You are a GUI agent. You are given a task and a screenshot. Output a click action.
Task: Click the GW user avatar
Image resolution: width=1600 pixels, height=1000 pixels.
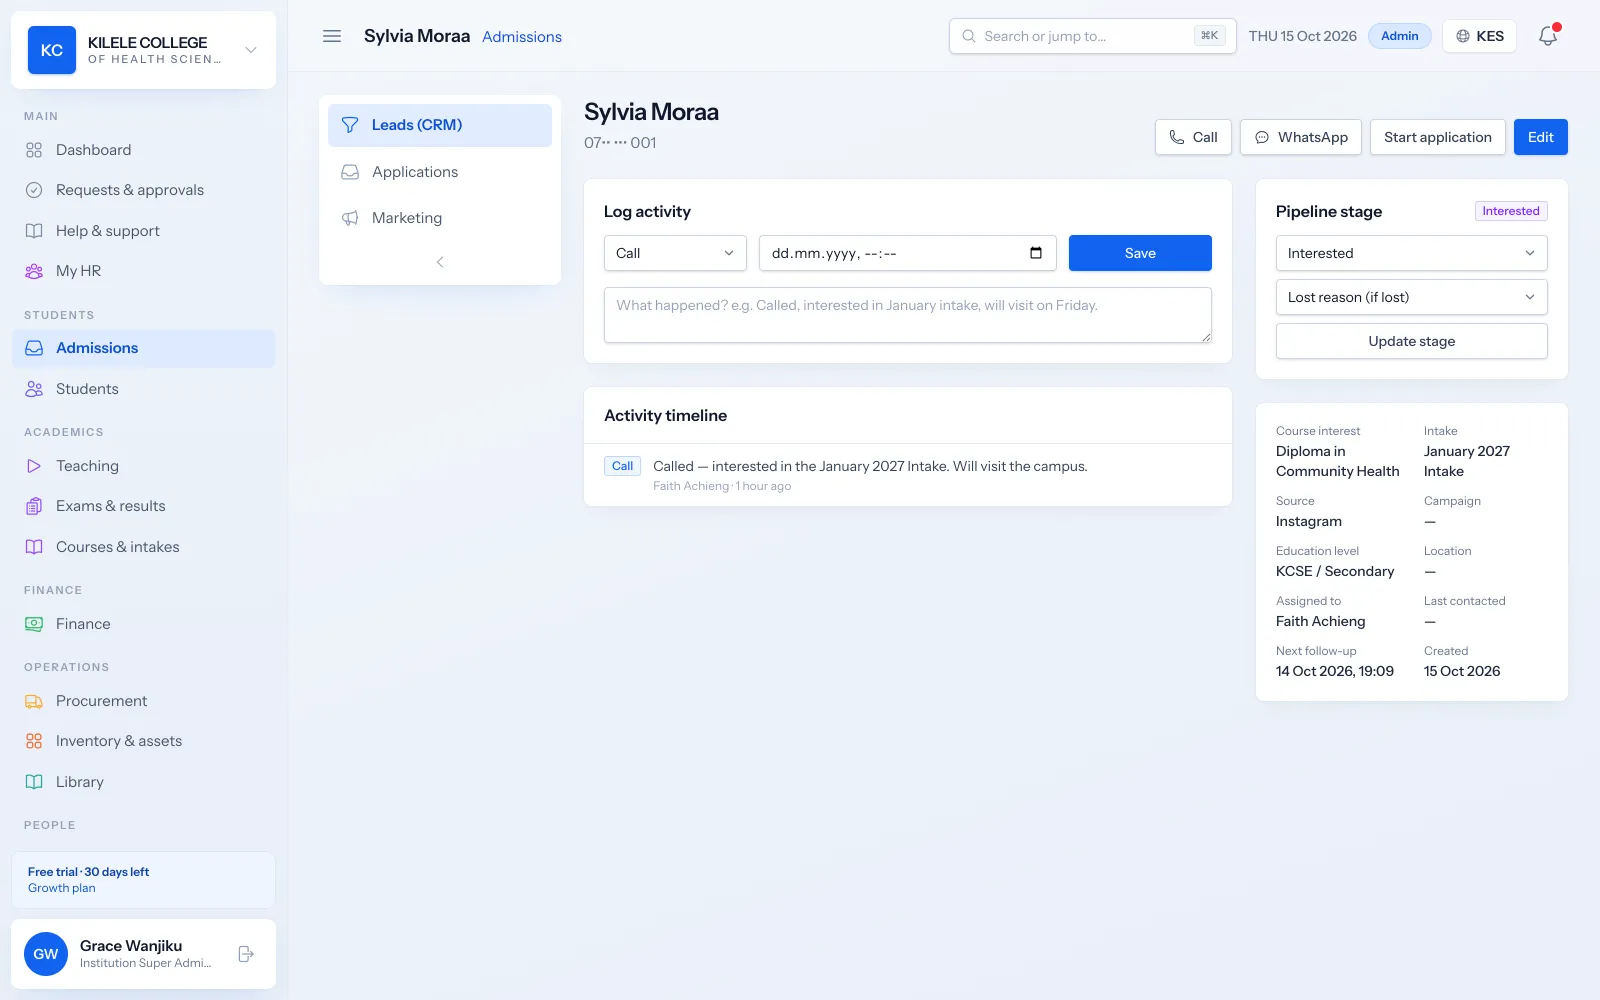click(x=46, y=954)
